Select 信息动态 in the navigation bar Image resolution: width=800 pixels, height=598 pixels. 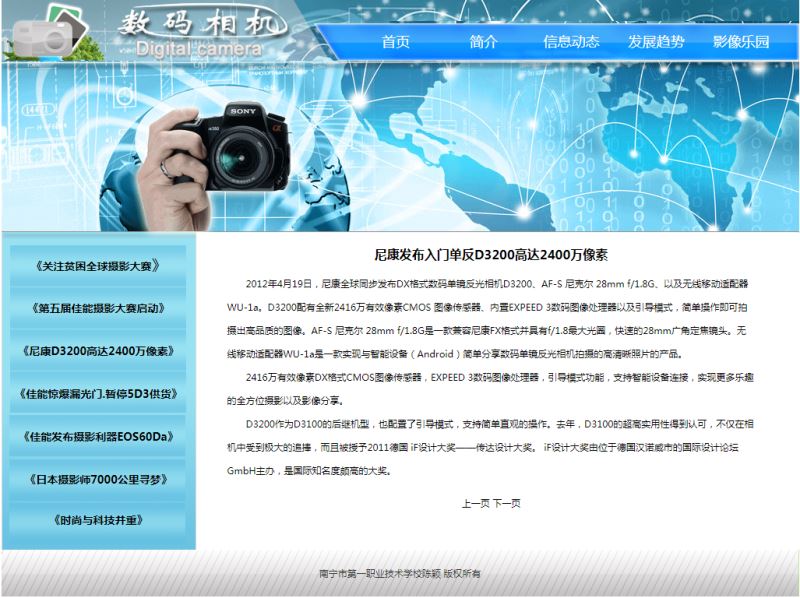(x=571, y=42)
